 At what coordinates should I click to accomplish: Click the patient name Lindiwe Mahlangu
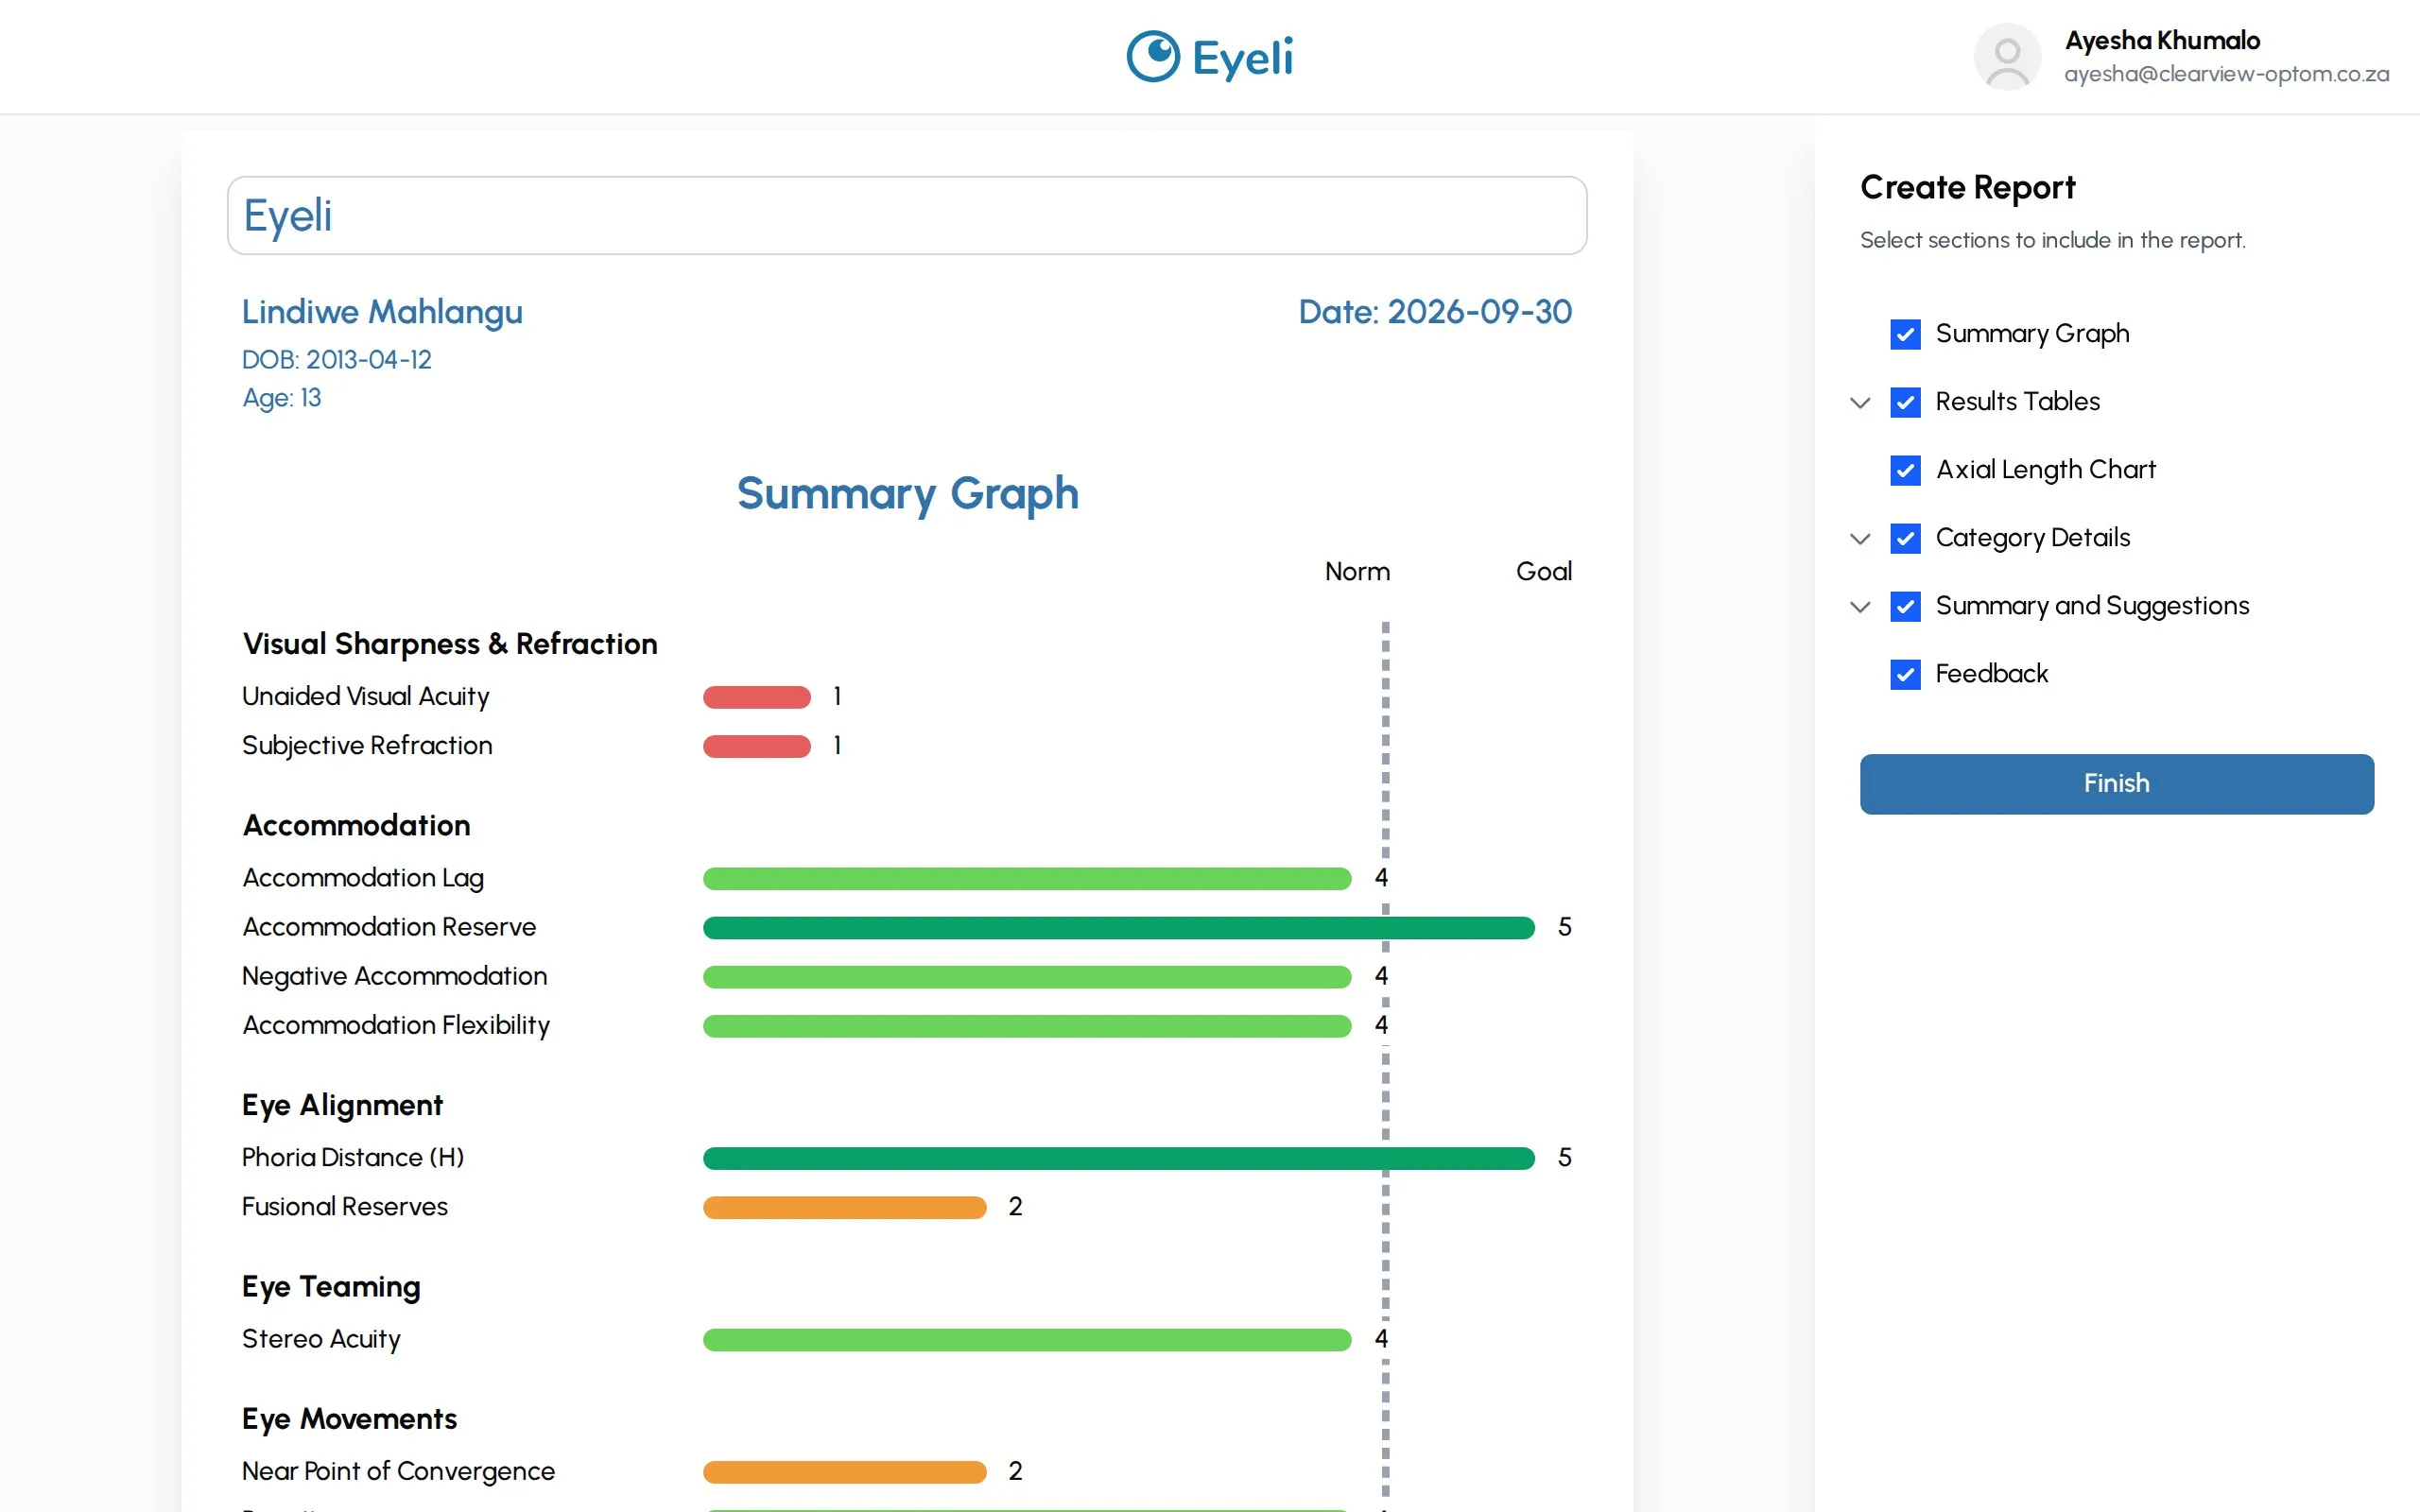(x=382, y=312)
